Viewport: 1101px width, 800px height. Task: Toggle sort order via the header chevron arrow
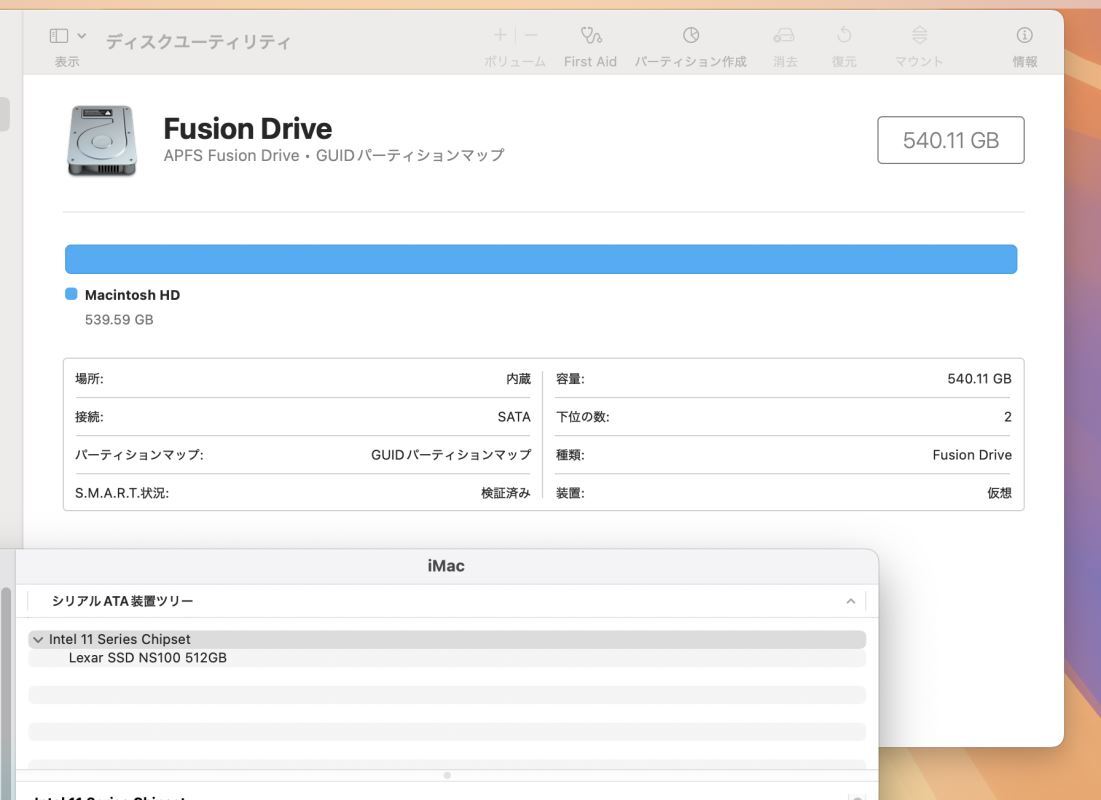(850, 601)
